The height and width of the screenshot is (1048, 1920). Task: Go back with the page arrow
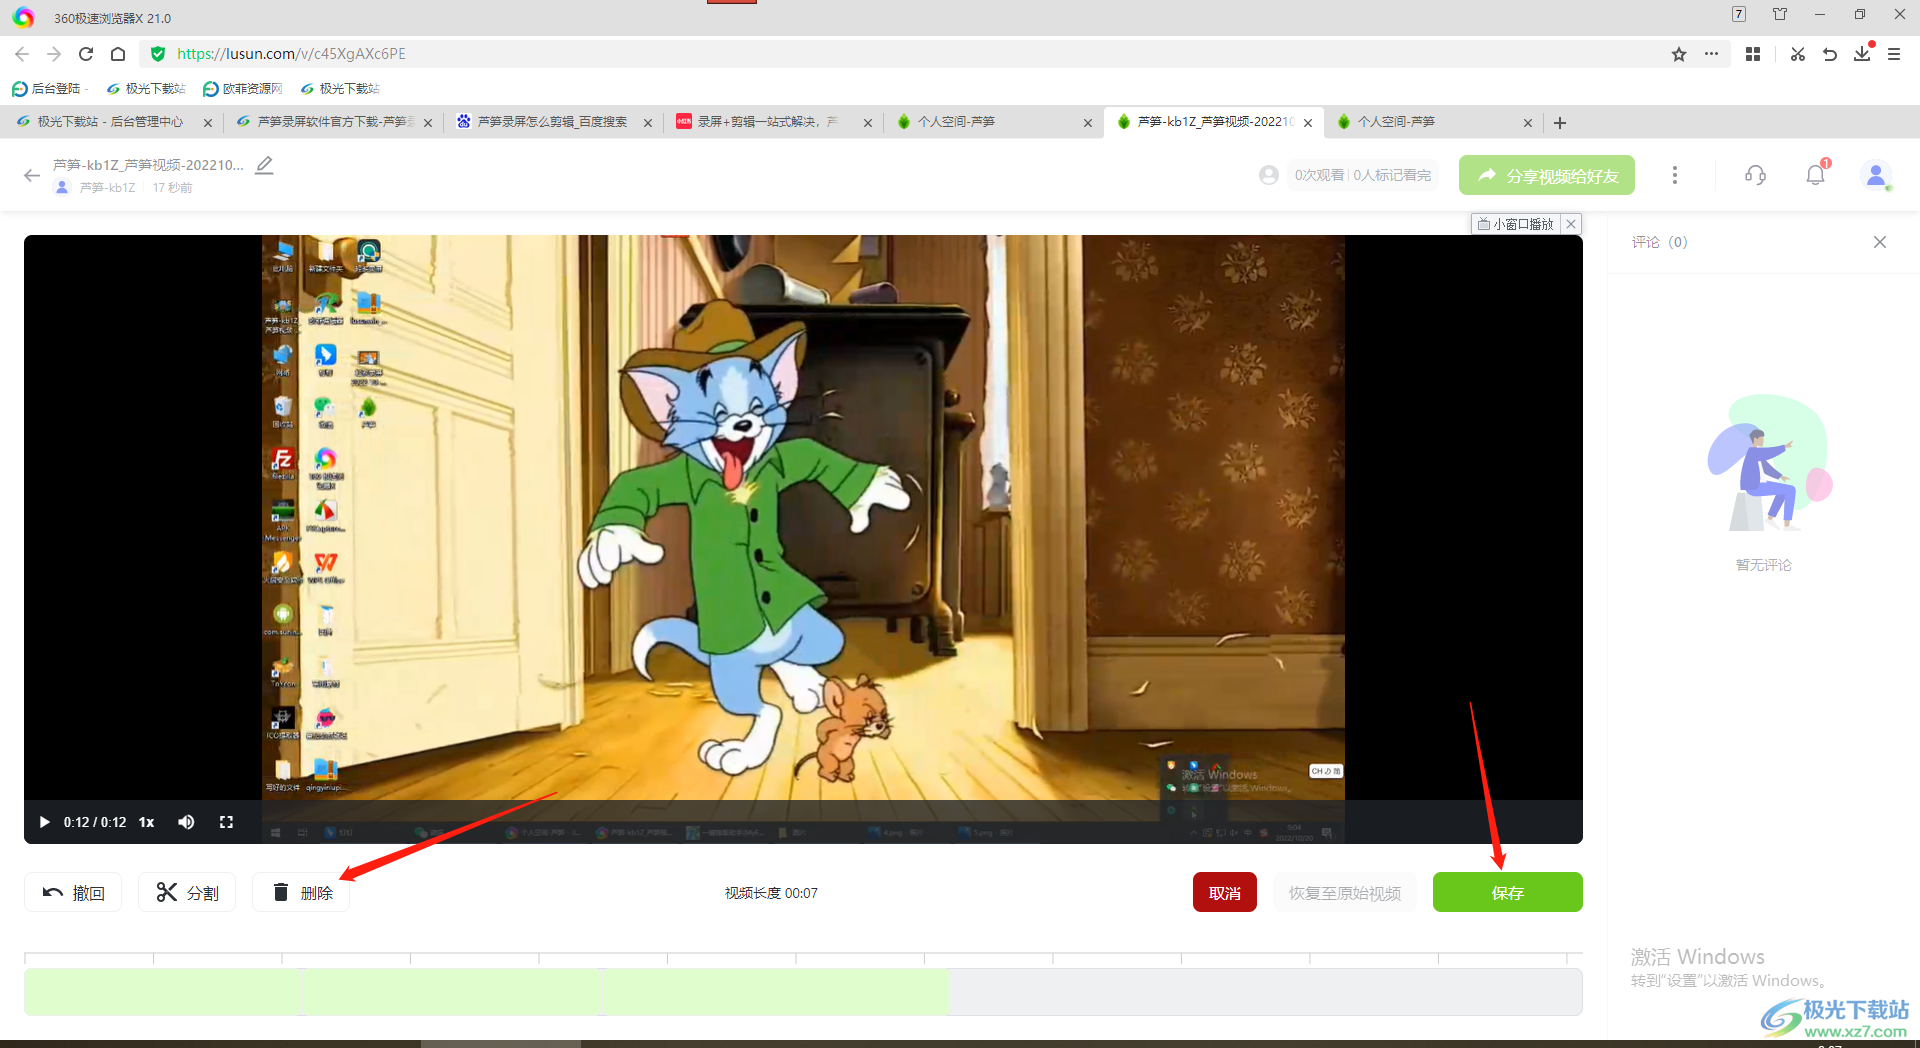coord(32,175)
